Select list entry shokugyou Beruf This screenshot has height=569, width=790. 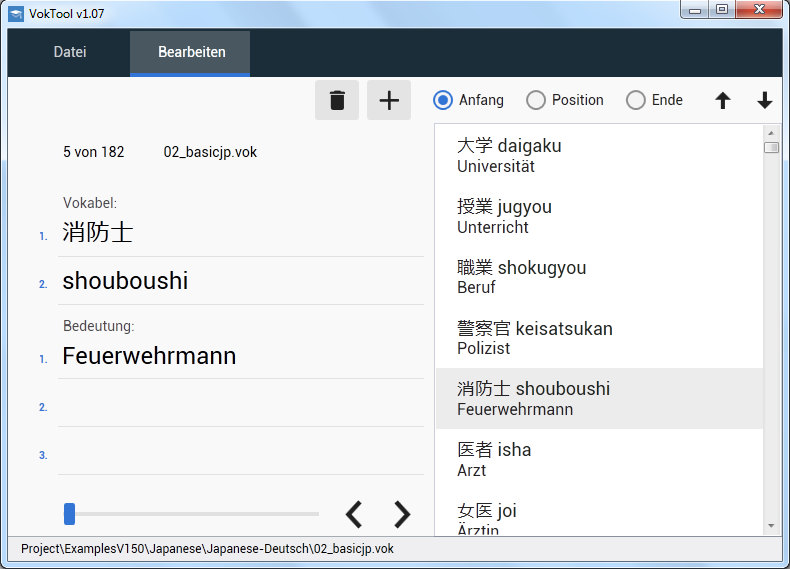pos(600,277)
